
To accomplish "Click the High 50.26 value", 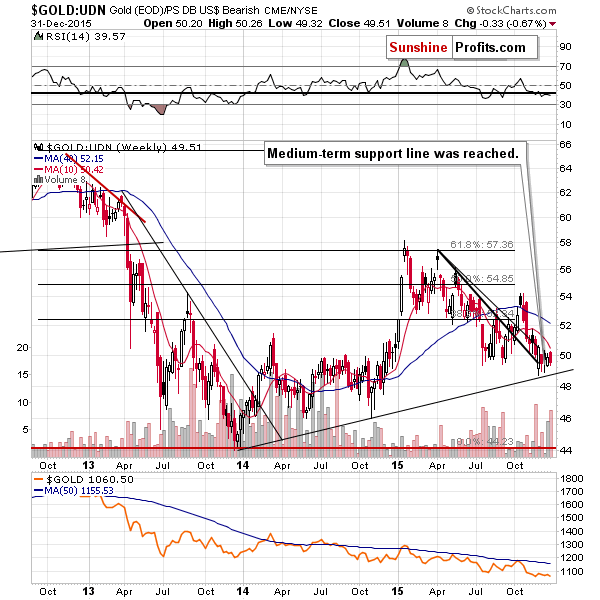I will tap(235, 24).
